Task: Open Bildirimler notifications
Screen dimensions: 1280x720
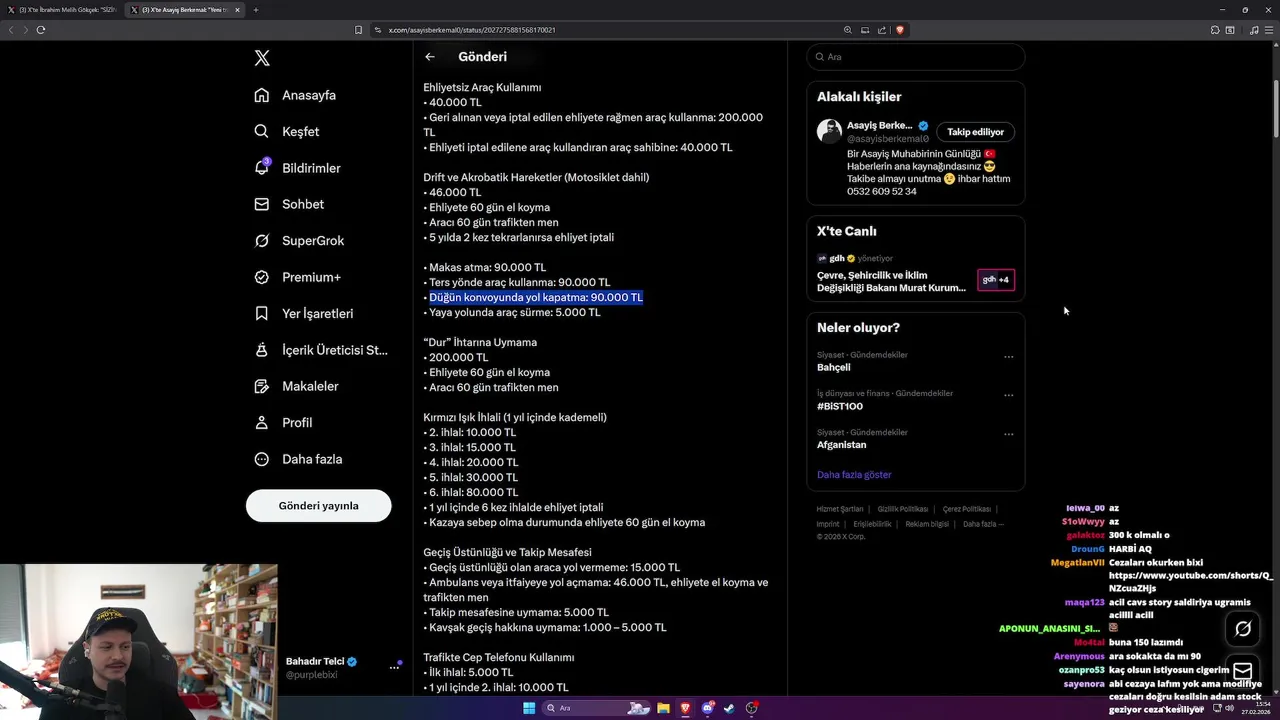Action: tap(297, 168)
